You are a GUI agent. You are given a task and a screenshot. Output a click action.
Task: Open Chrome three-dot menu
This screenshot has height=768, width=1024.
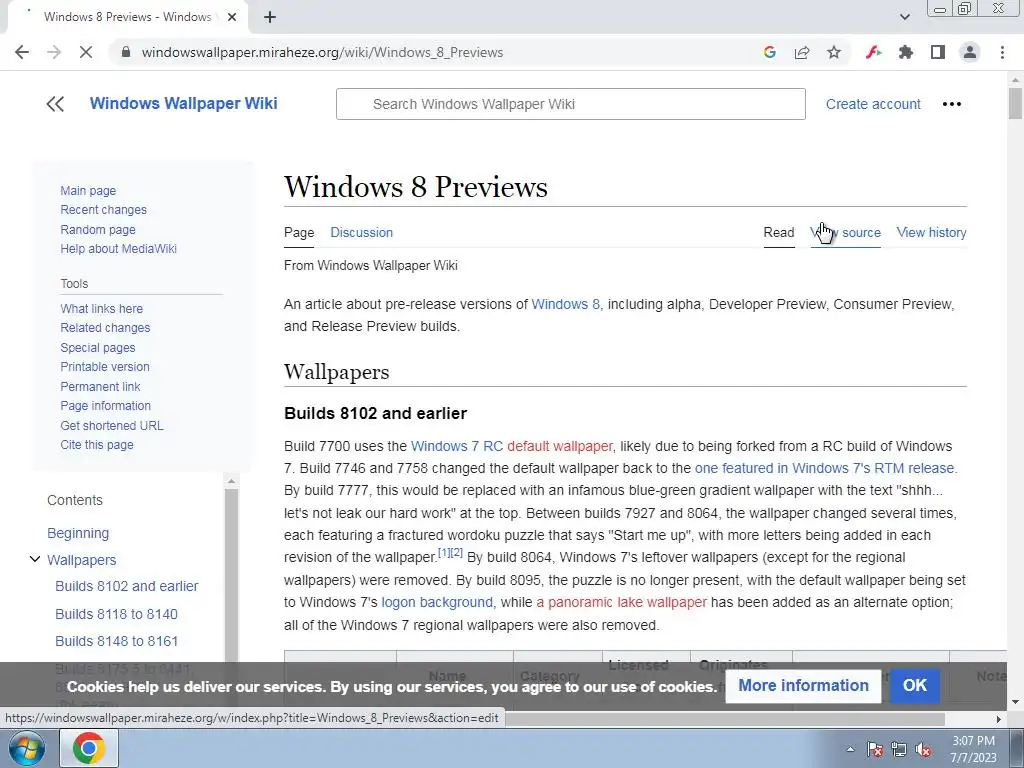(x=1002, y=52)
